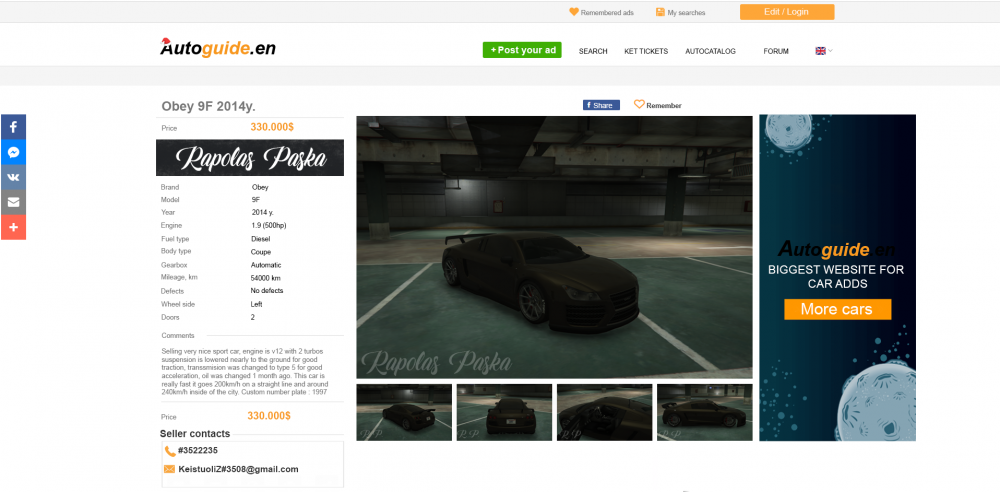Click the Model value 9F
1000x492 pixels.
pyautogui.click(x=256, y=200)
